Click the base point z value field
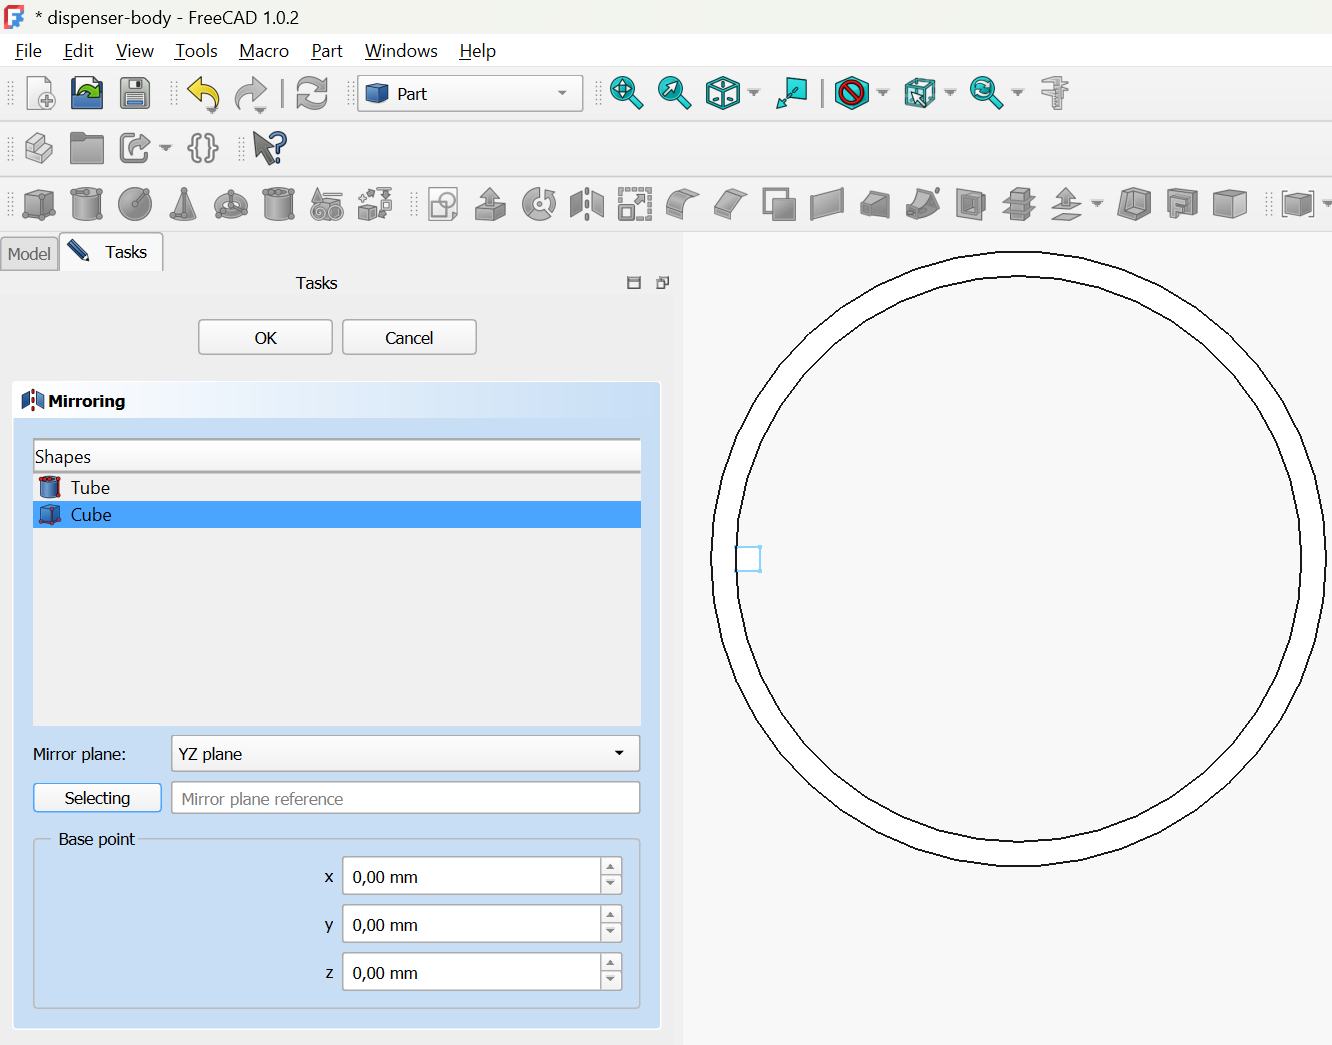Viewport: 1332px width, 1045px height. [x=471, y=972]
